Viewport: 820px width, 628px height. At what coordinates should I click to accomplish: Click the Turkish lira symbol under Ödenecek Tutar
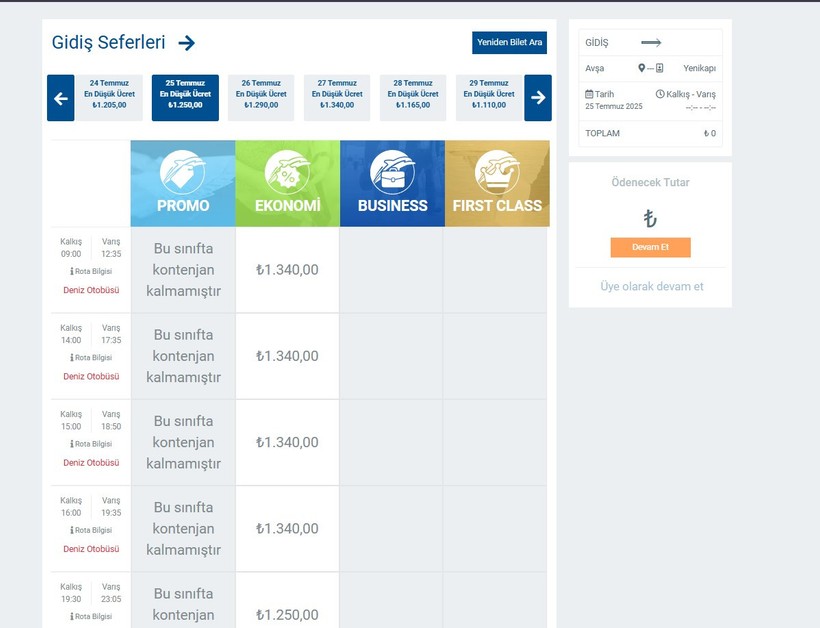[650, 218]
